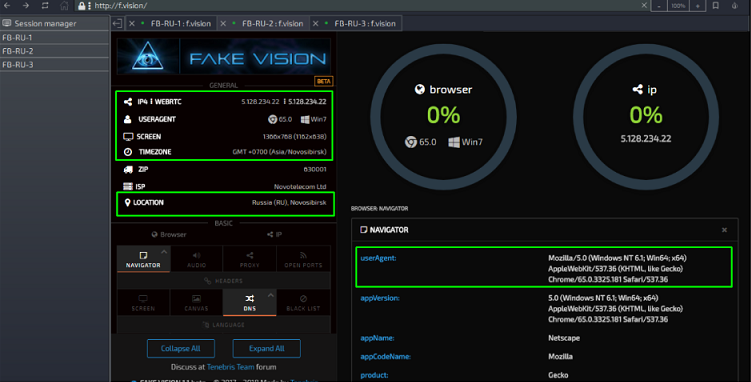The width and height of the screenshot is (751, 382).
Task: Select FB-RU-3 in the session list
Action: 54,65
